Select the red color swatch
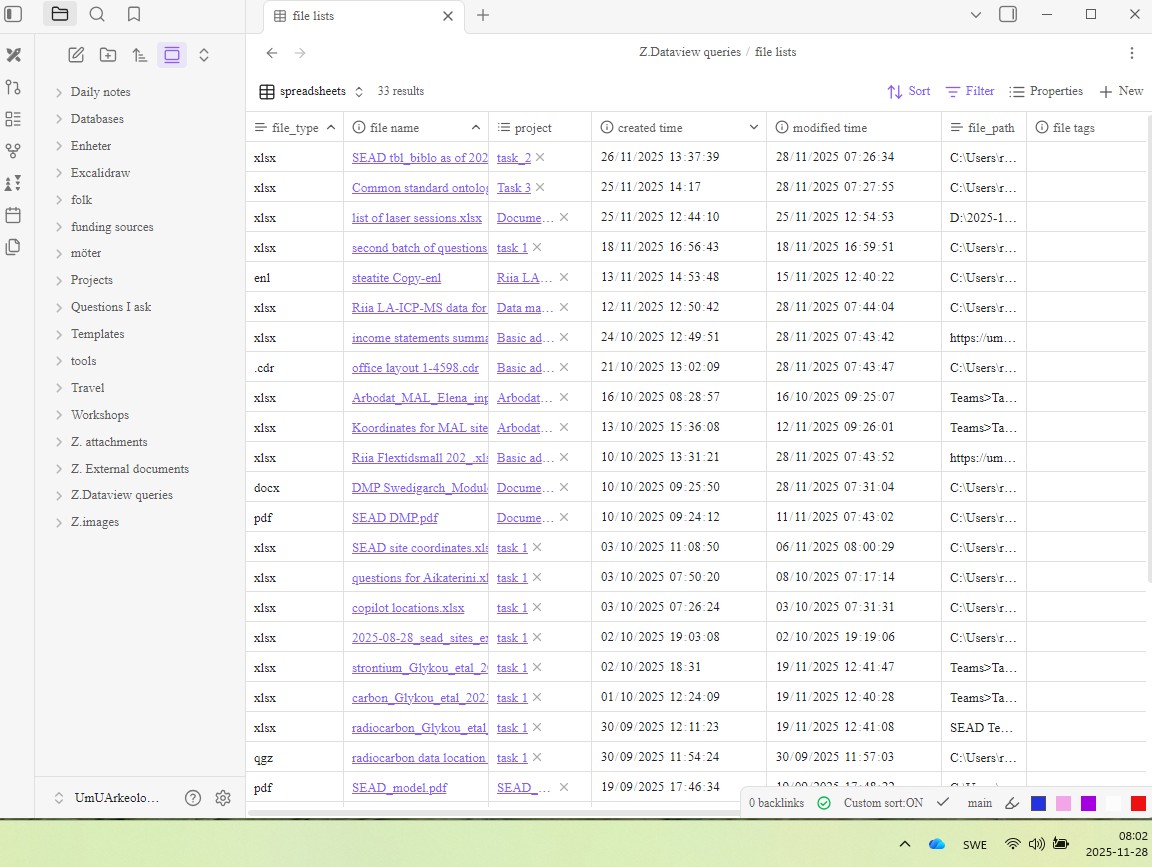1152x867 pixels. 1138,803
